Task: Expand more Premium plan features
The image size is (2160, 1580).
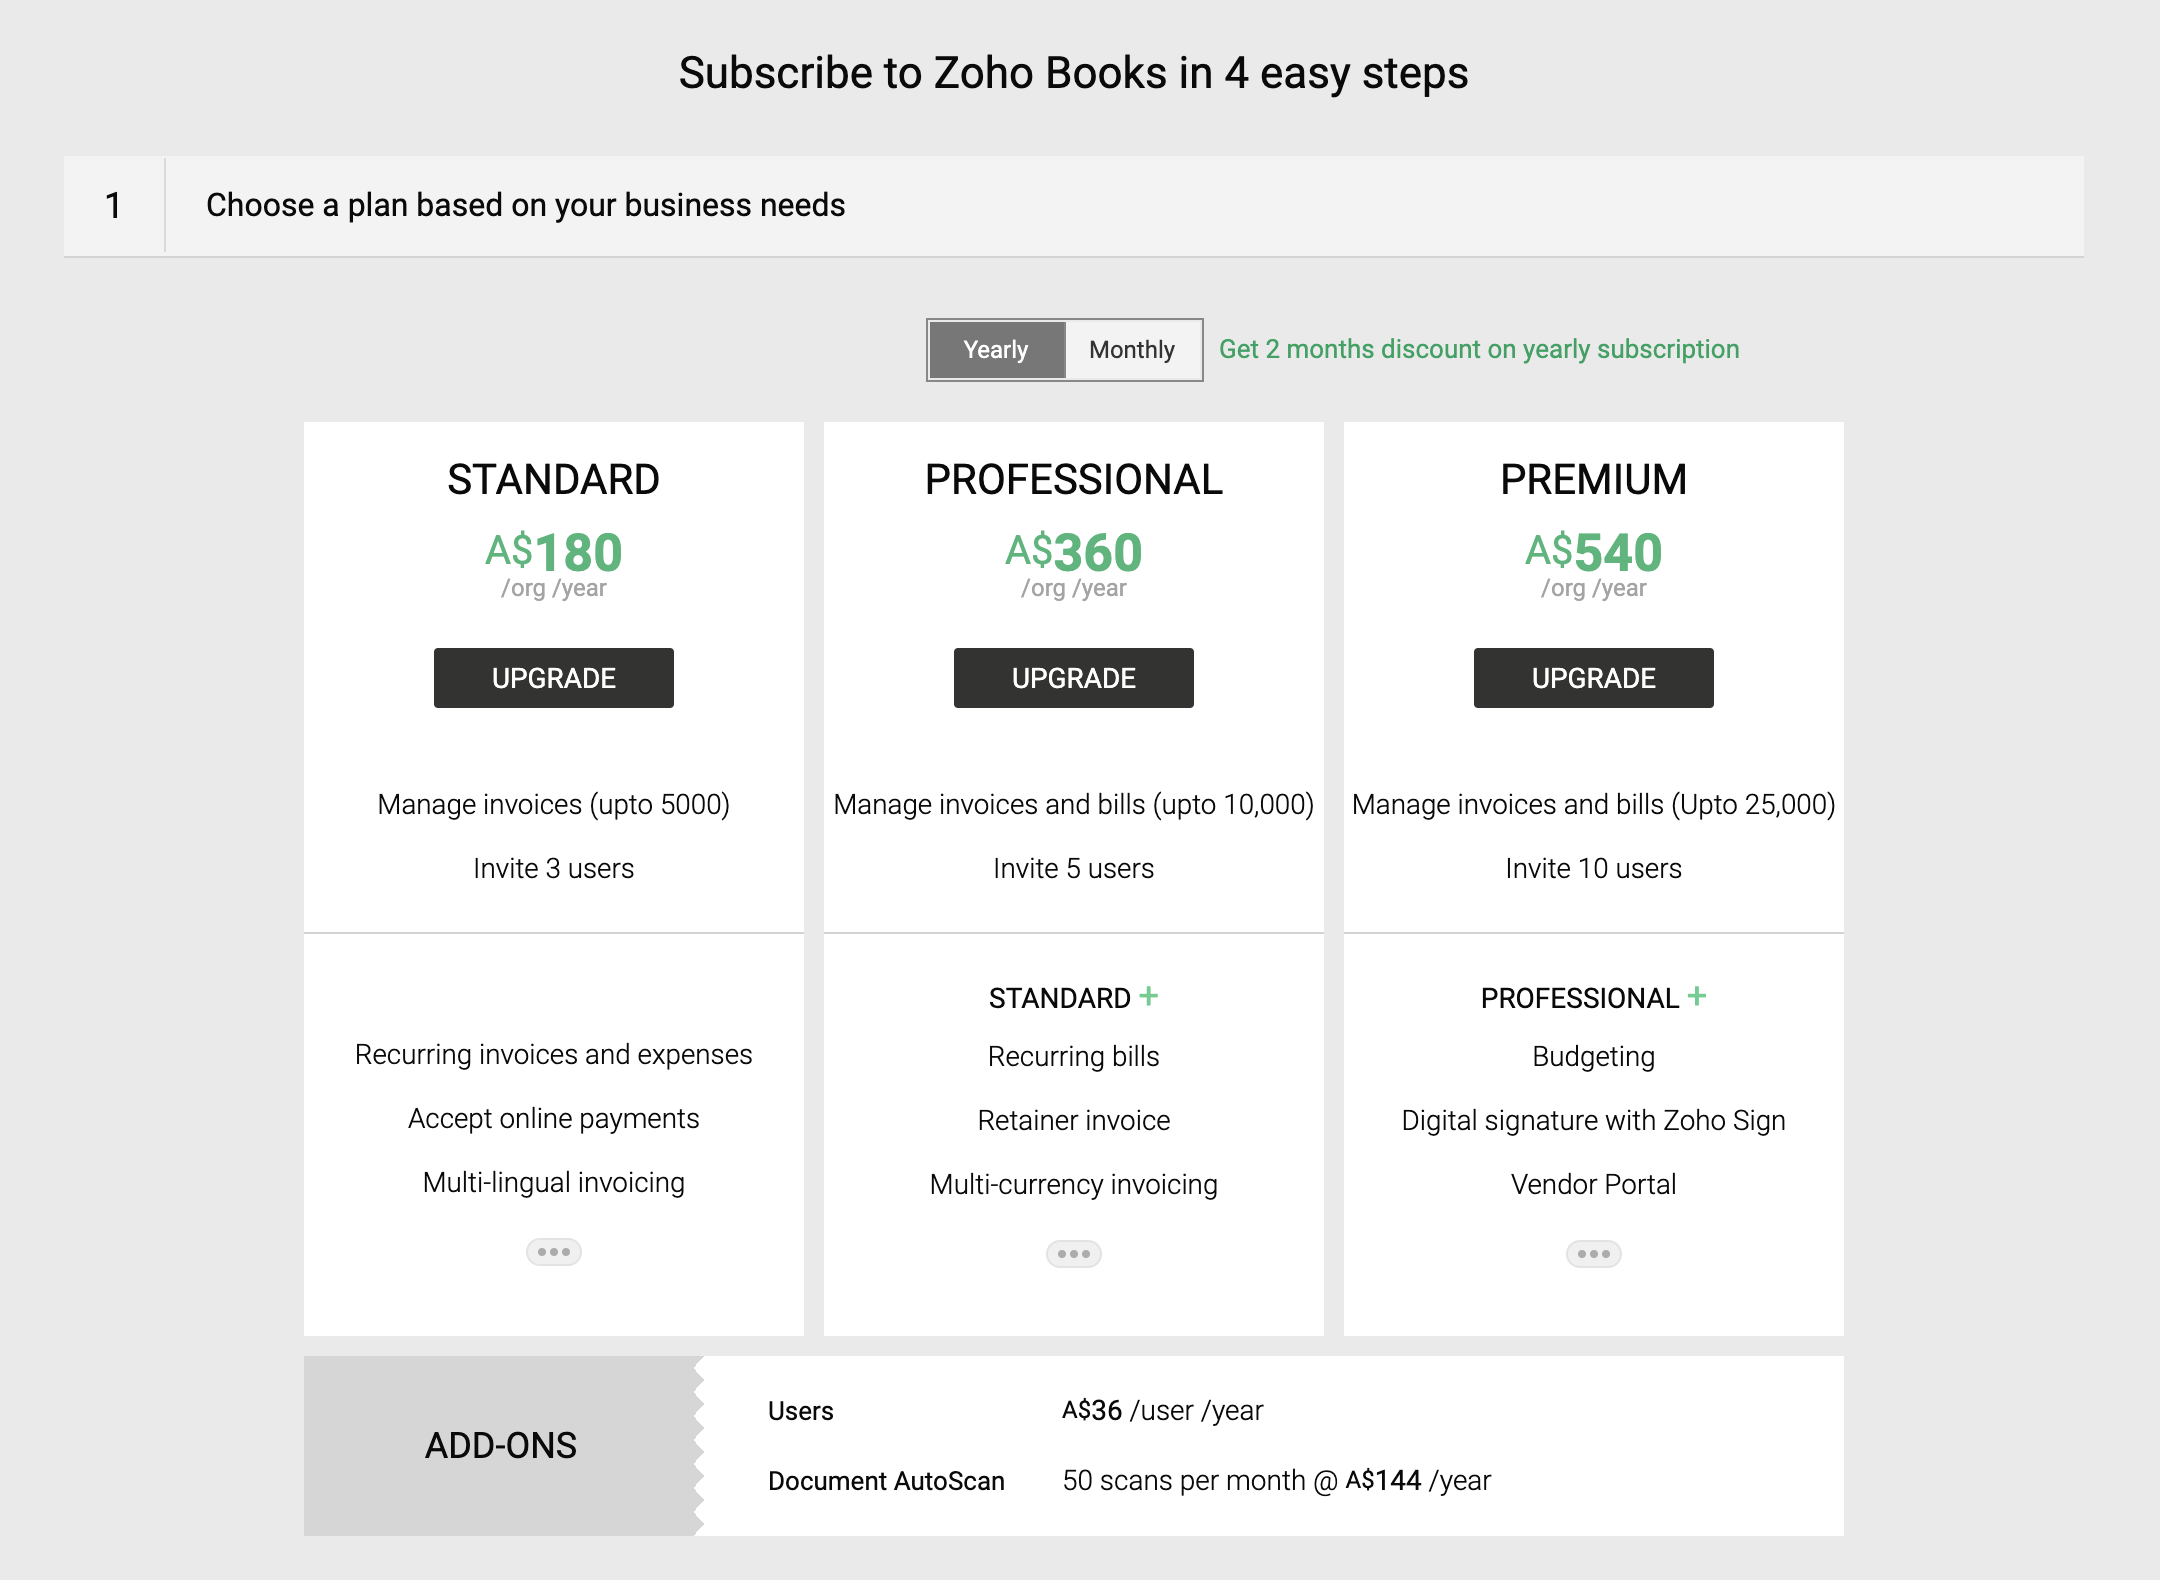Action: [x=1593, y=1254]
